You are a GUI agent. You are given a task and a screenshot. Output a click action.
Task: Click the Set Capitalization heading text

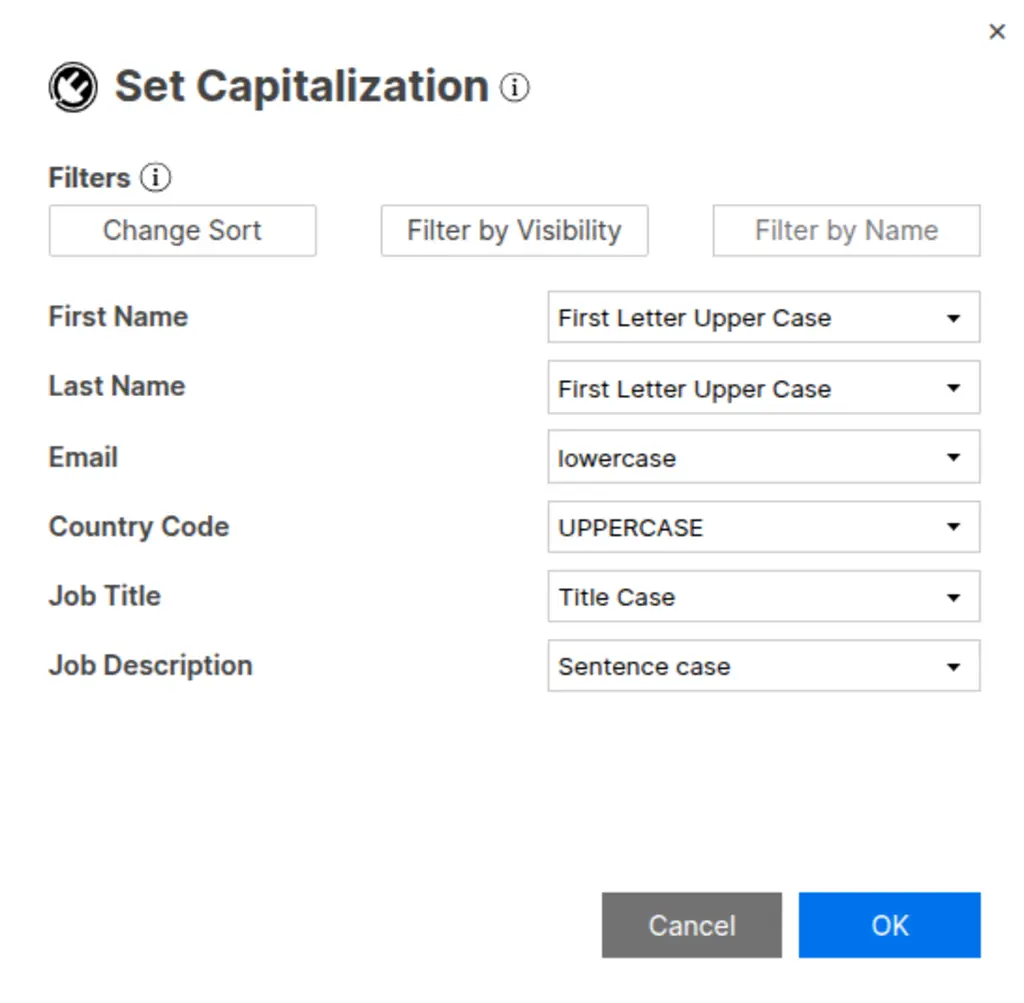[301, 87]
